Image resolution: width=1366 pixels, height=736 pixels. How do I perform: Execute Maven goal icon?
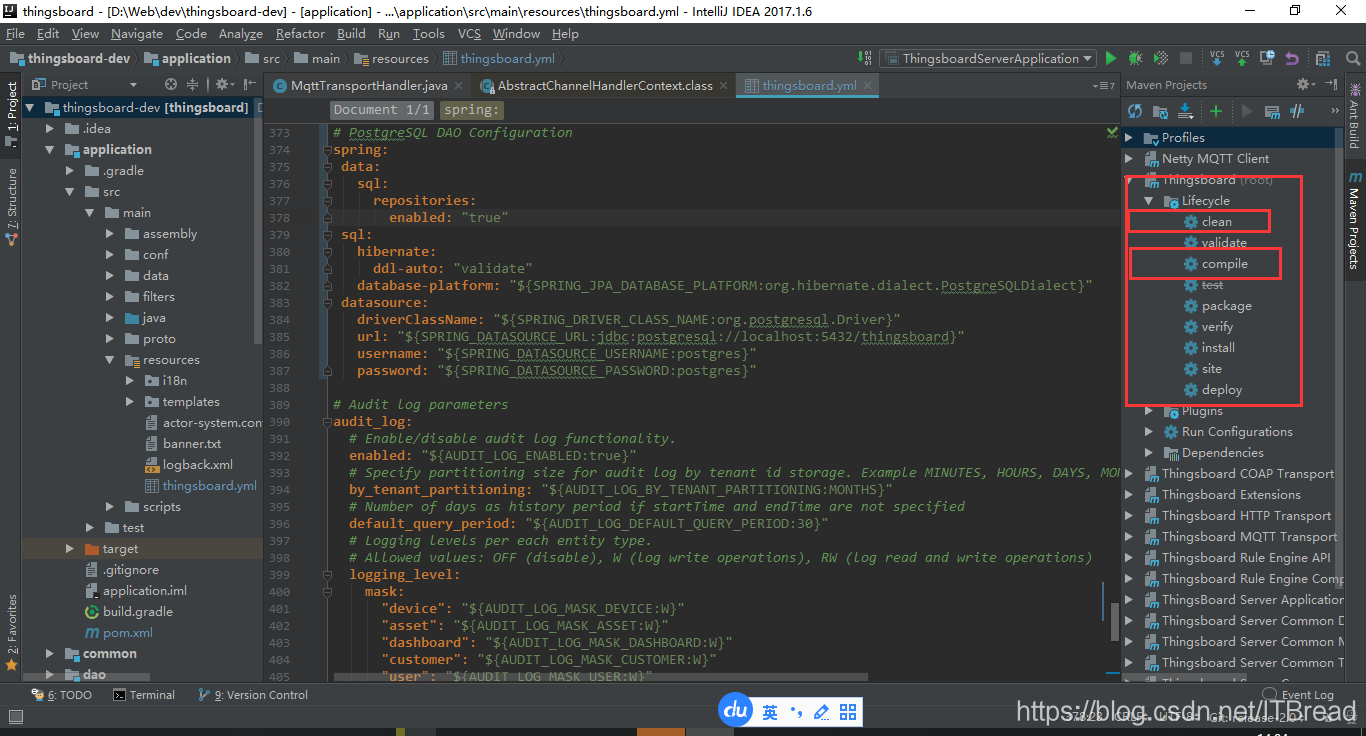tap(1272, 111)
